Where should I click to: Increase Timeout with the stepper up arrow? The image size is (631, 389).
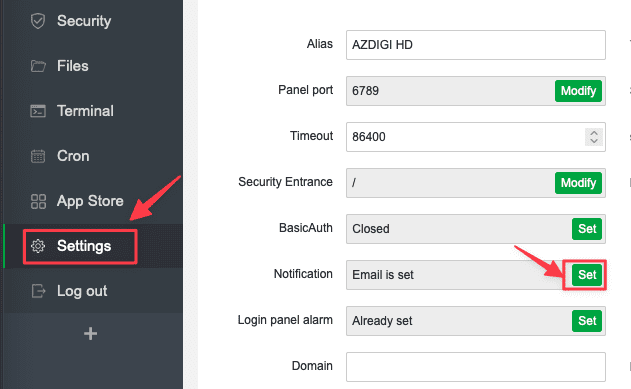coord(594,133)
